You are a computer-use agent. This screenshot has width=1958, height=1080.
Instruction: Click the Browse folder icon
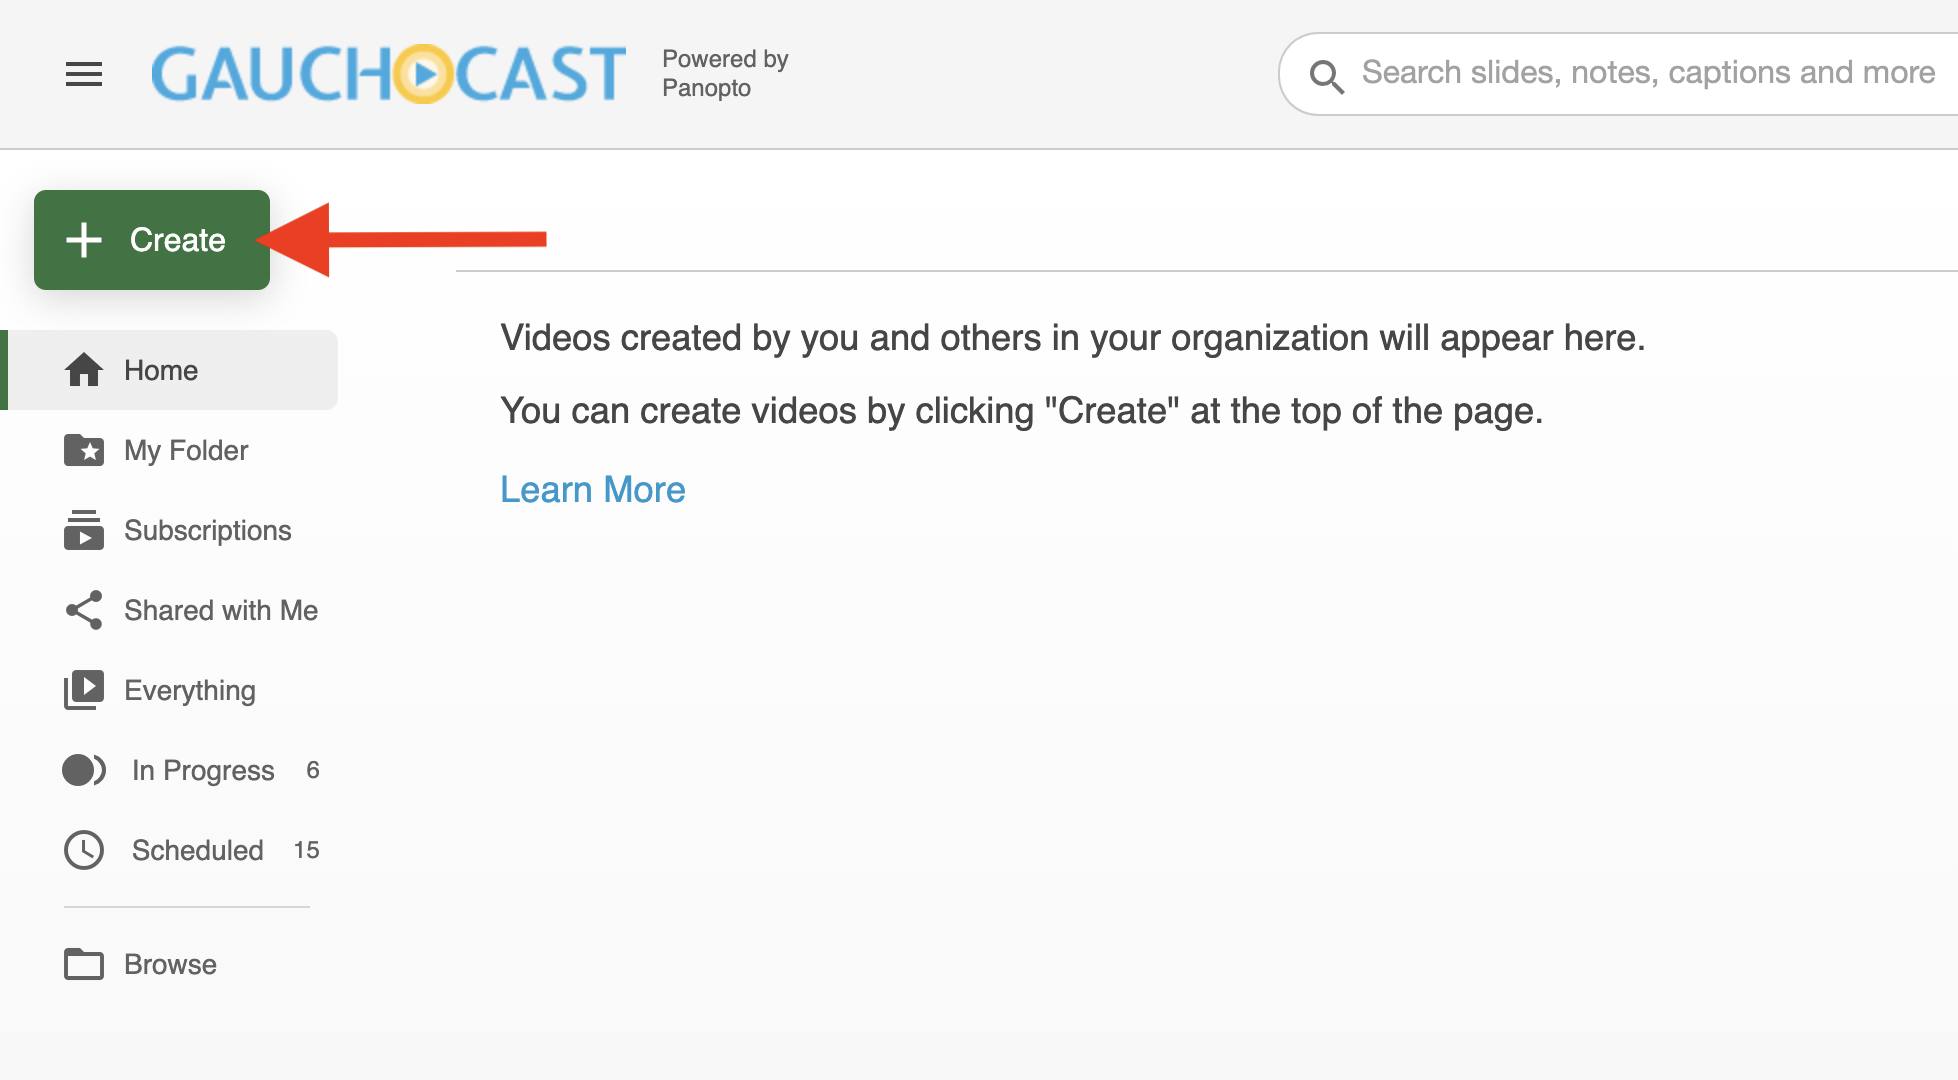pos(84,964)
